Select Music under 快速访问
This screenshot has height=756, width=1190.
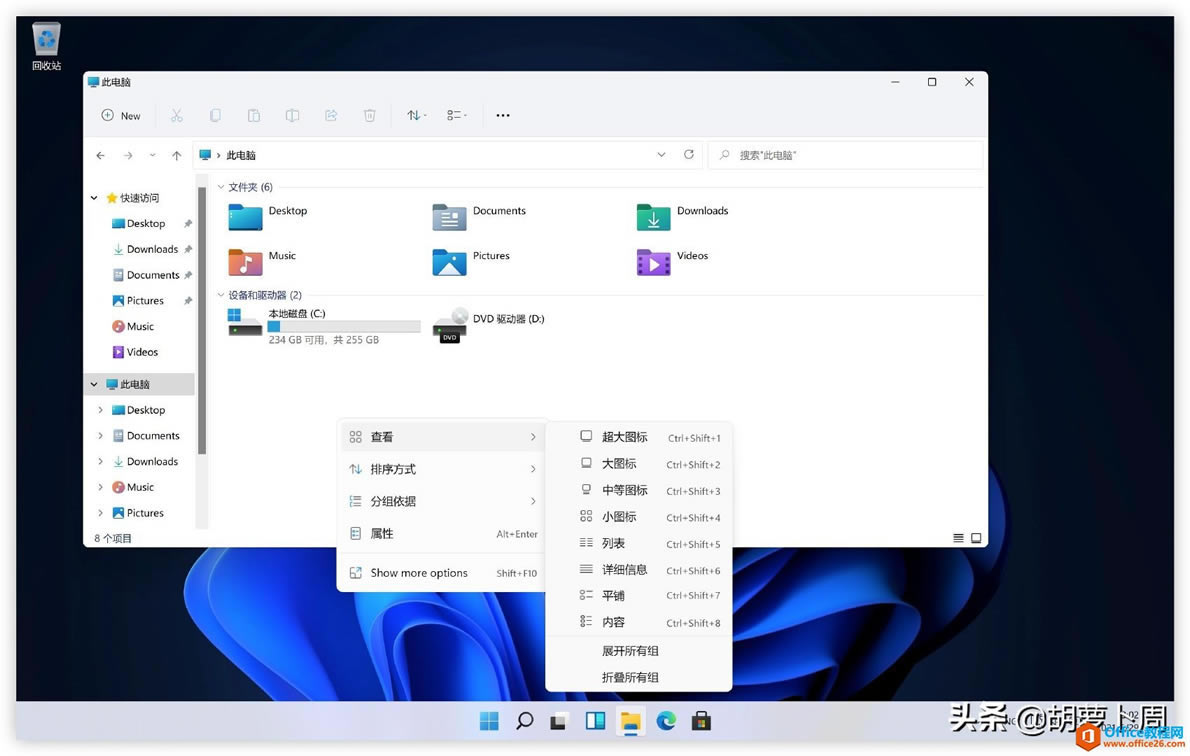[134, 326]
